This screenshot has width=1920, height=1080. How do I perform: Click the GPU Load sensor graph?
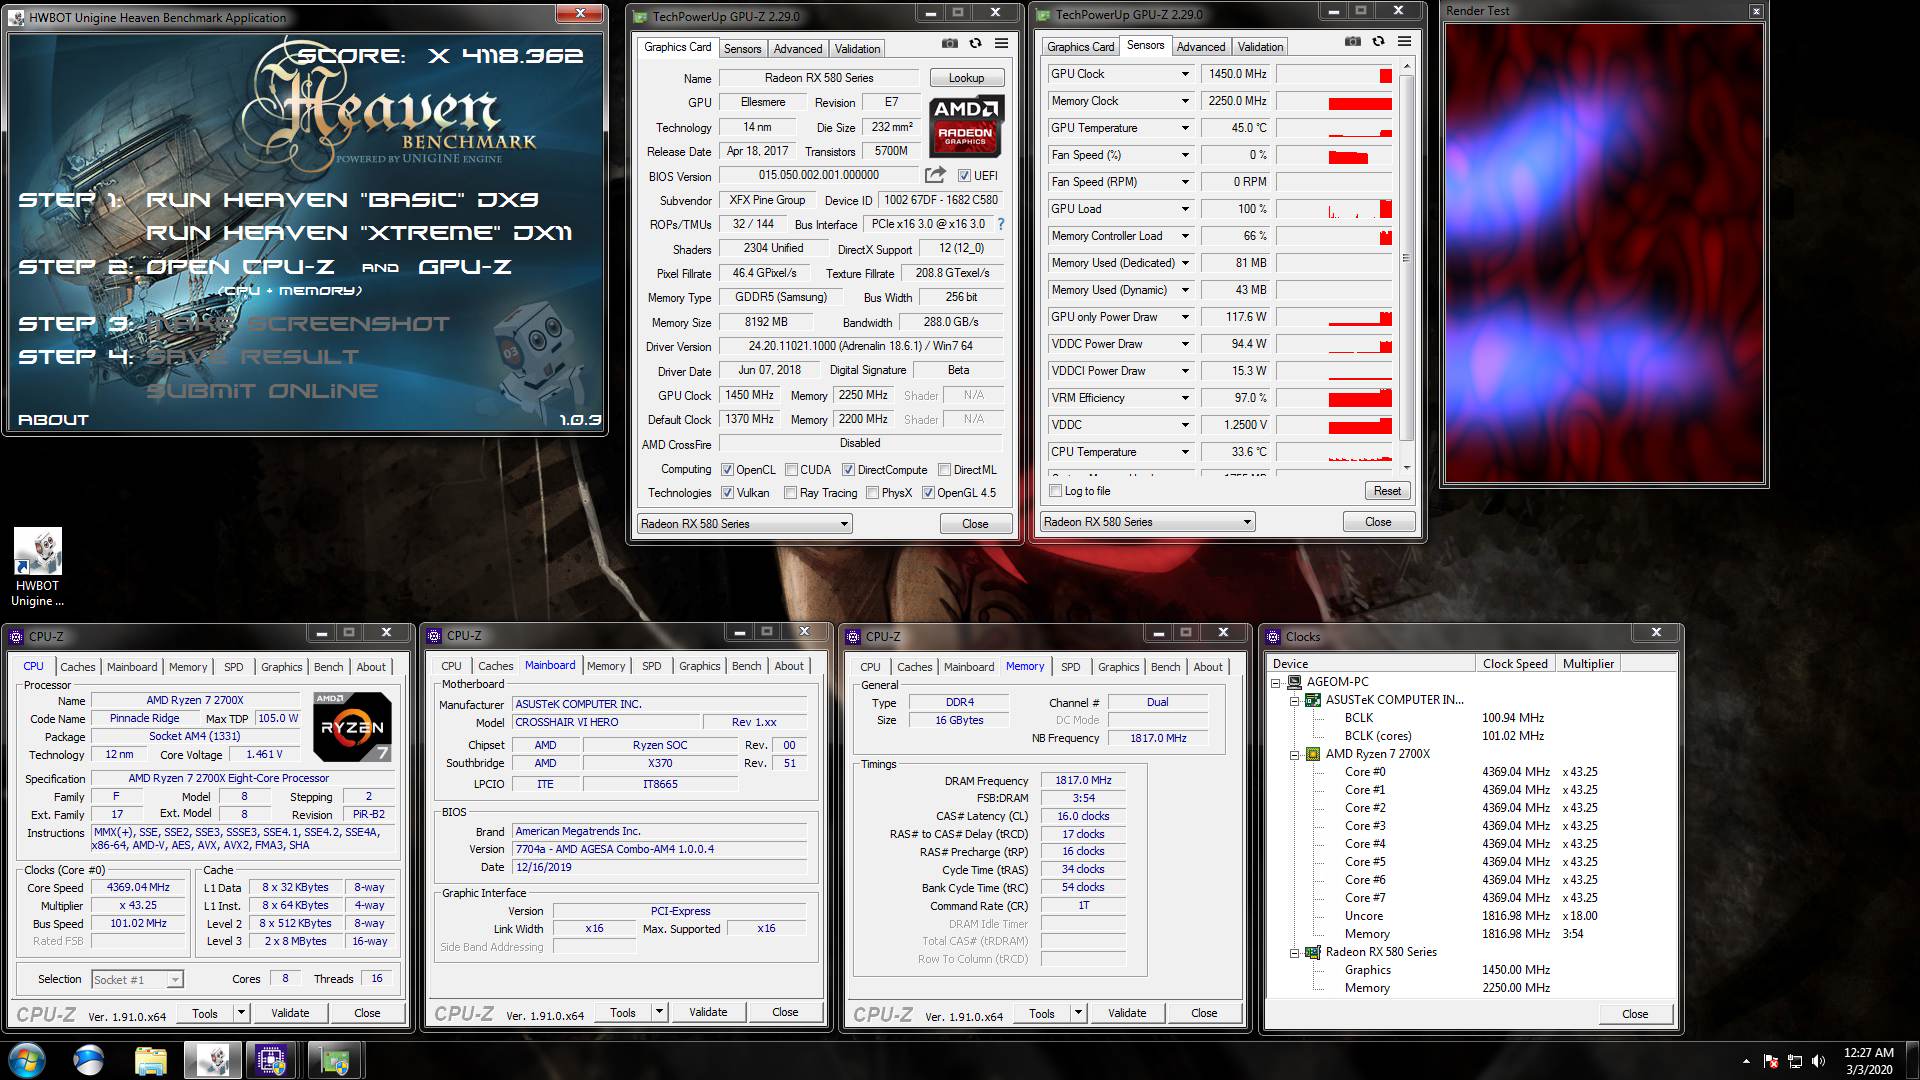(1335, 209)
